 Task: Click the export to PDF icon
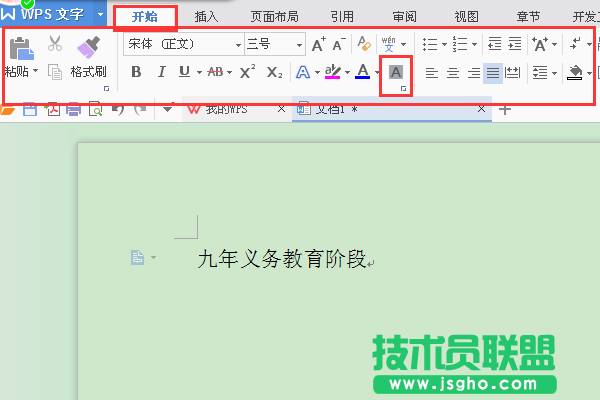(x=52, y=109)
